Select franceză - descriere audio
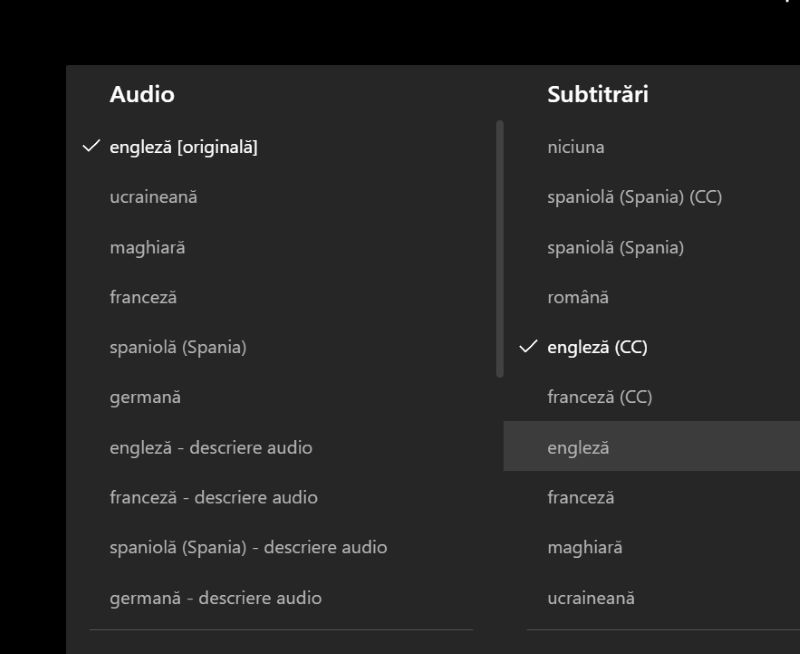This screenshot has width=800, height=654. (x=213, y=497)
